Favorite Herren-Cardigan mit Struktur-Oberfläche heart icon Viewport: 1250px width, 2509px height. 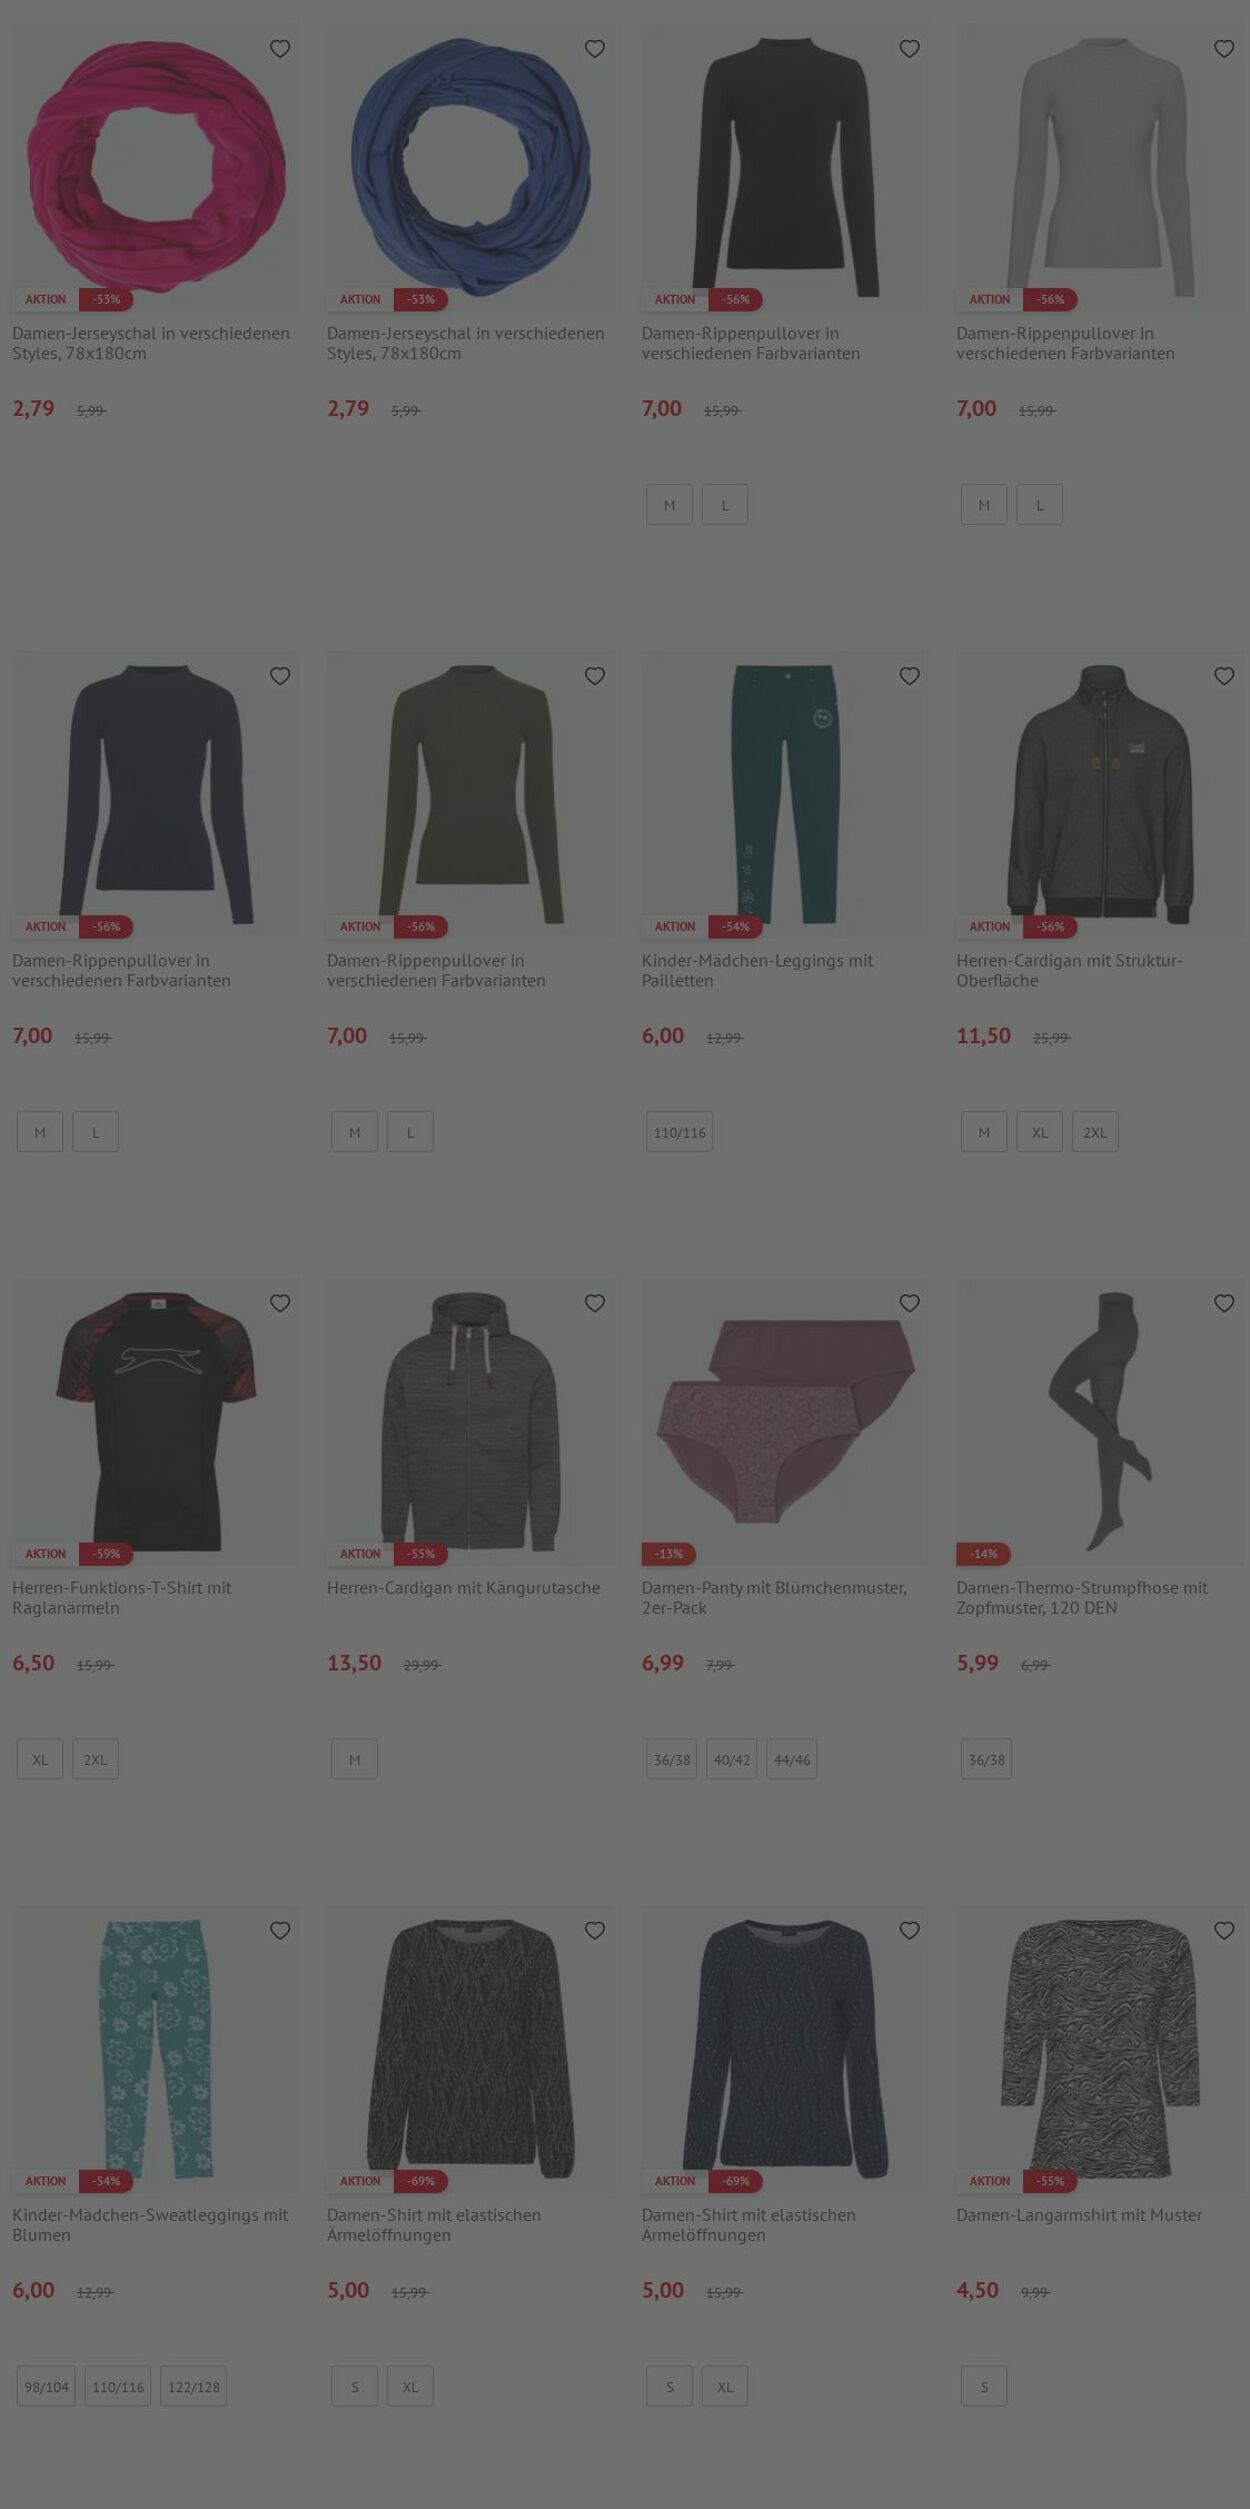coord(1224,676)
